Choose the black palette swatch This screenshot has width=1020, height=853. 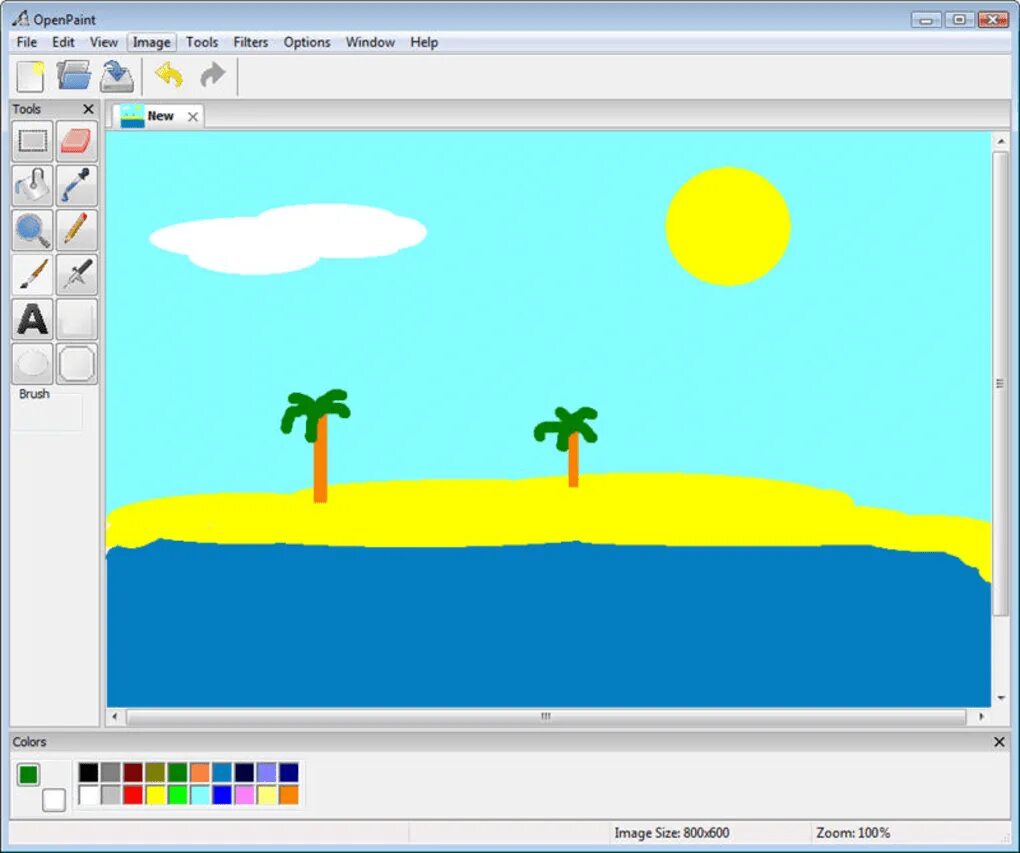88,772
